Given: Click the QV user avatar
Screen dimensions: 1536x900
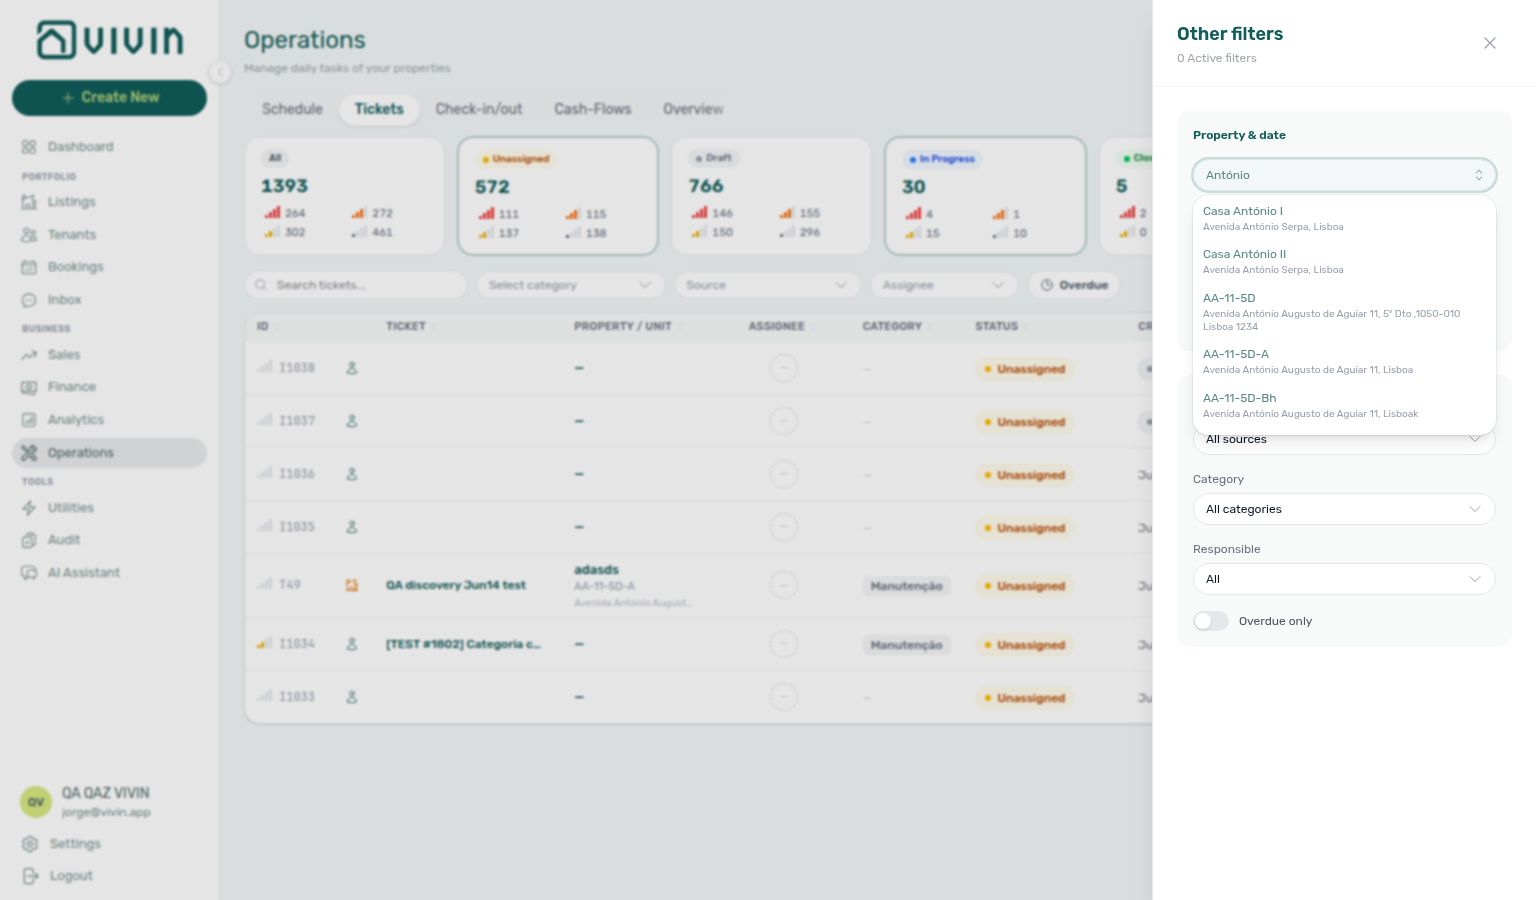Looking at the screenshot, I should click(36, 802).
